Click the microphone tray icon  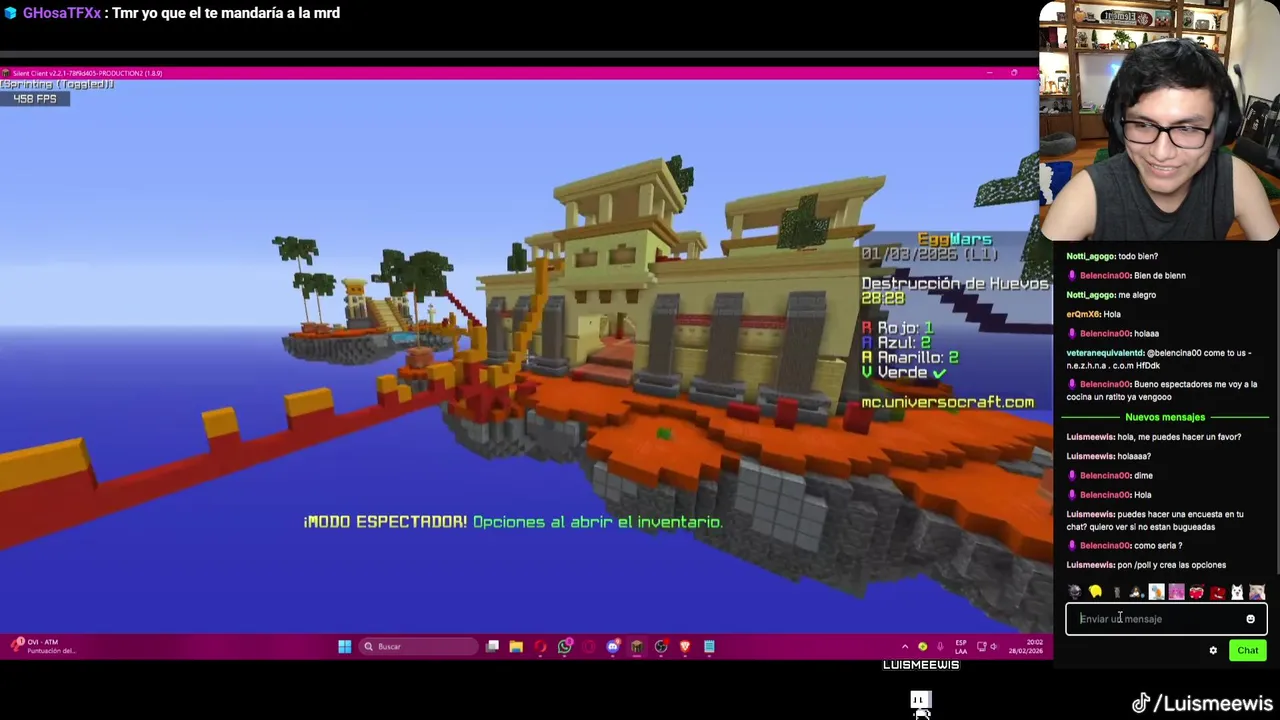940,646
